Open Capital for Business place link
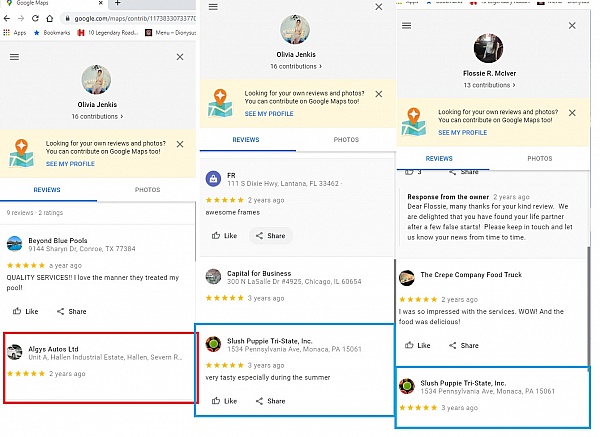Viewport: 600px width, 437px height. (259, 274)
